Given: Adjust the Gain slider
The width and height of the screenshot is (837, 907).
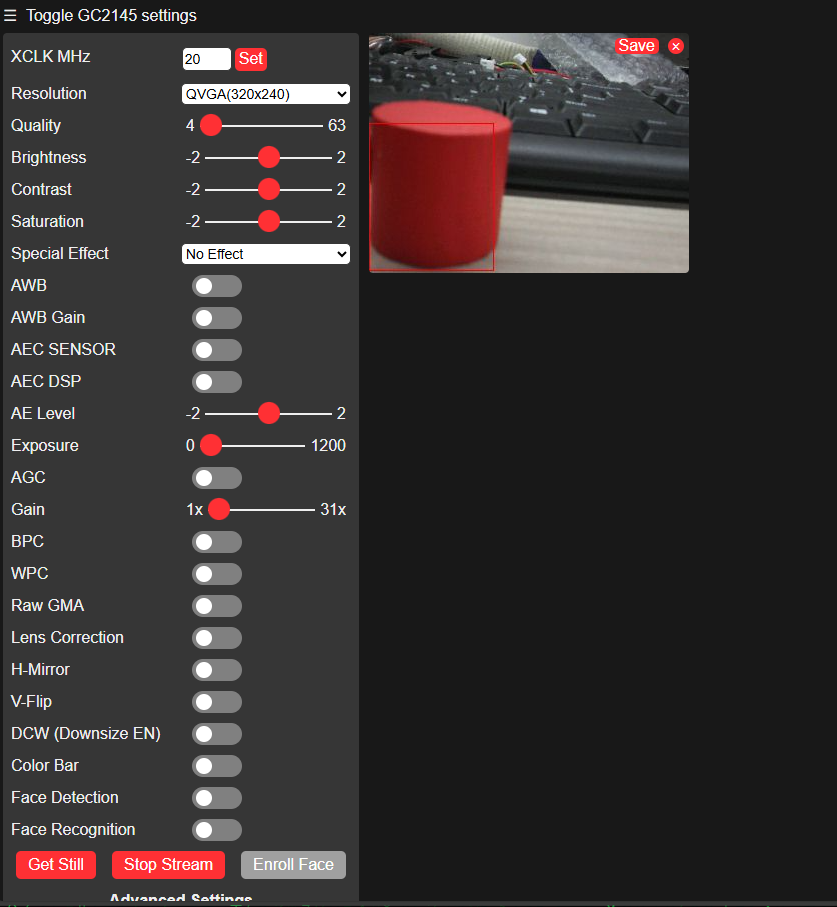Looking at the screenshot, I should point(261,510).
